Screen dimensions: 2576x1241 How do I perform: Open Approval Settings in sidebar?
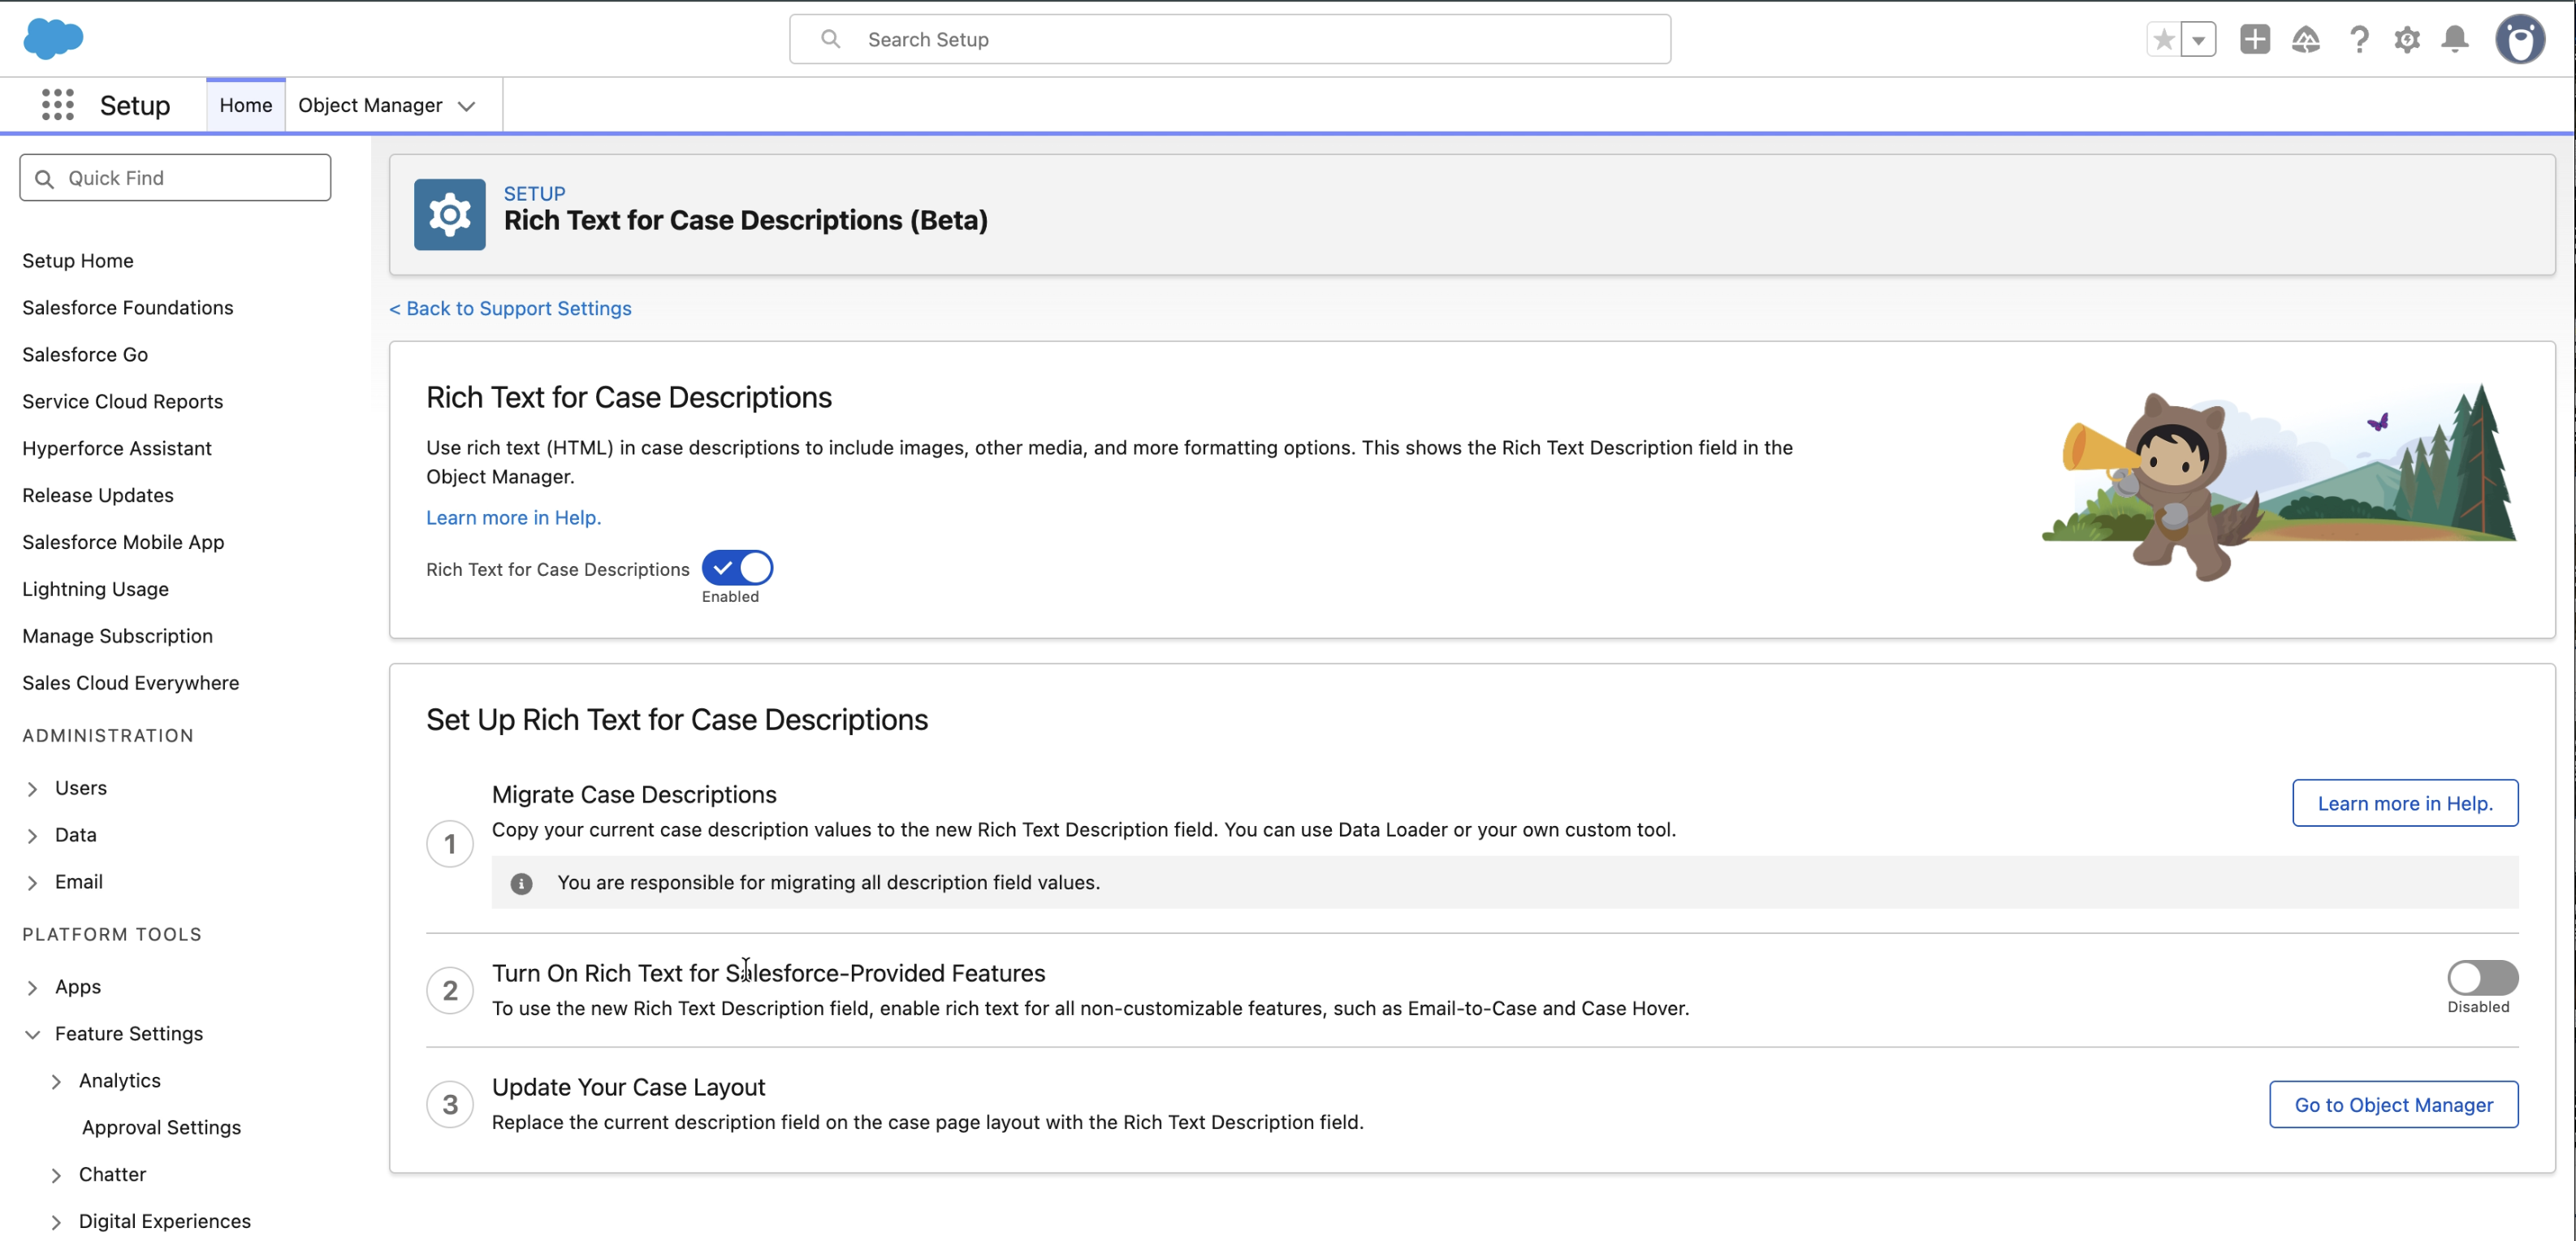(x=161, y=1127)
